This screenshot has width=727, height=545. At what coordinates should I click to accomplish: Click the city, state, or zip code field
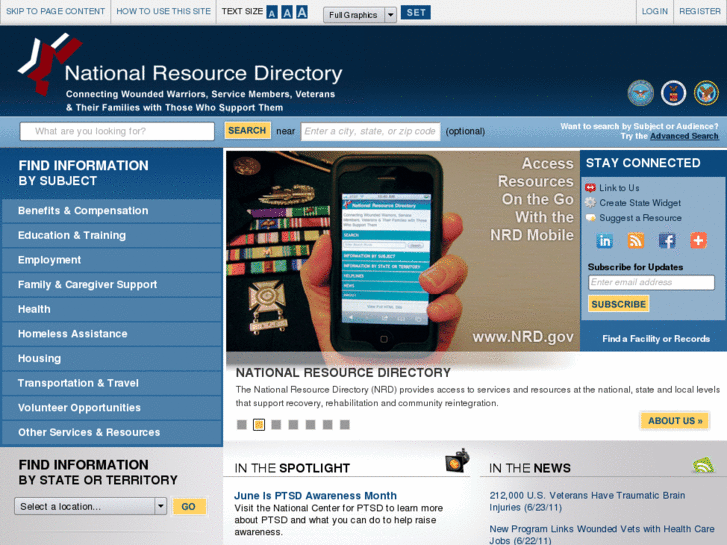point(370,131)
